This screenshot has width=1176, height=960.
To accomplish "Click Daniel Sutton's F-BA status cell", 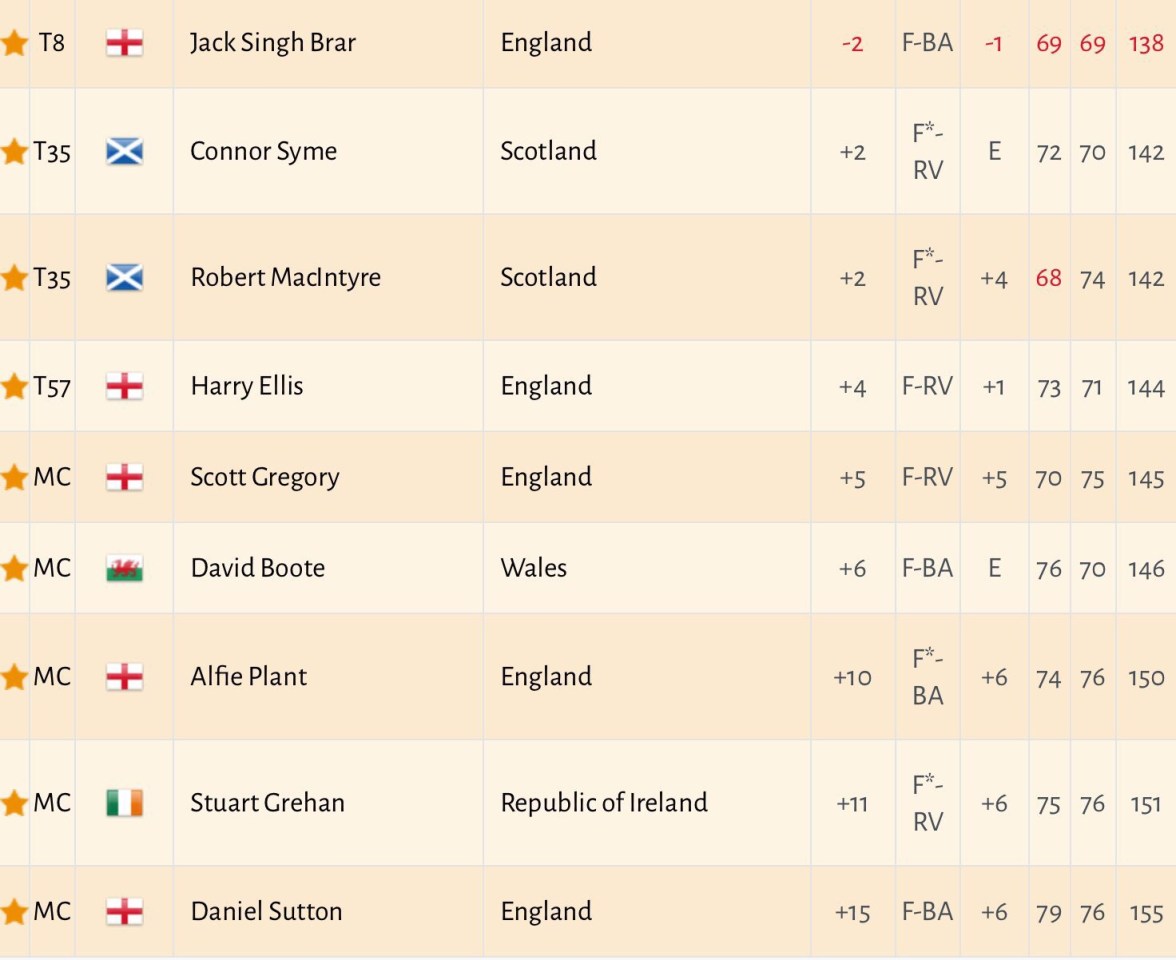I will [927, 912].
